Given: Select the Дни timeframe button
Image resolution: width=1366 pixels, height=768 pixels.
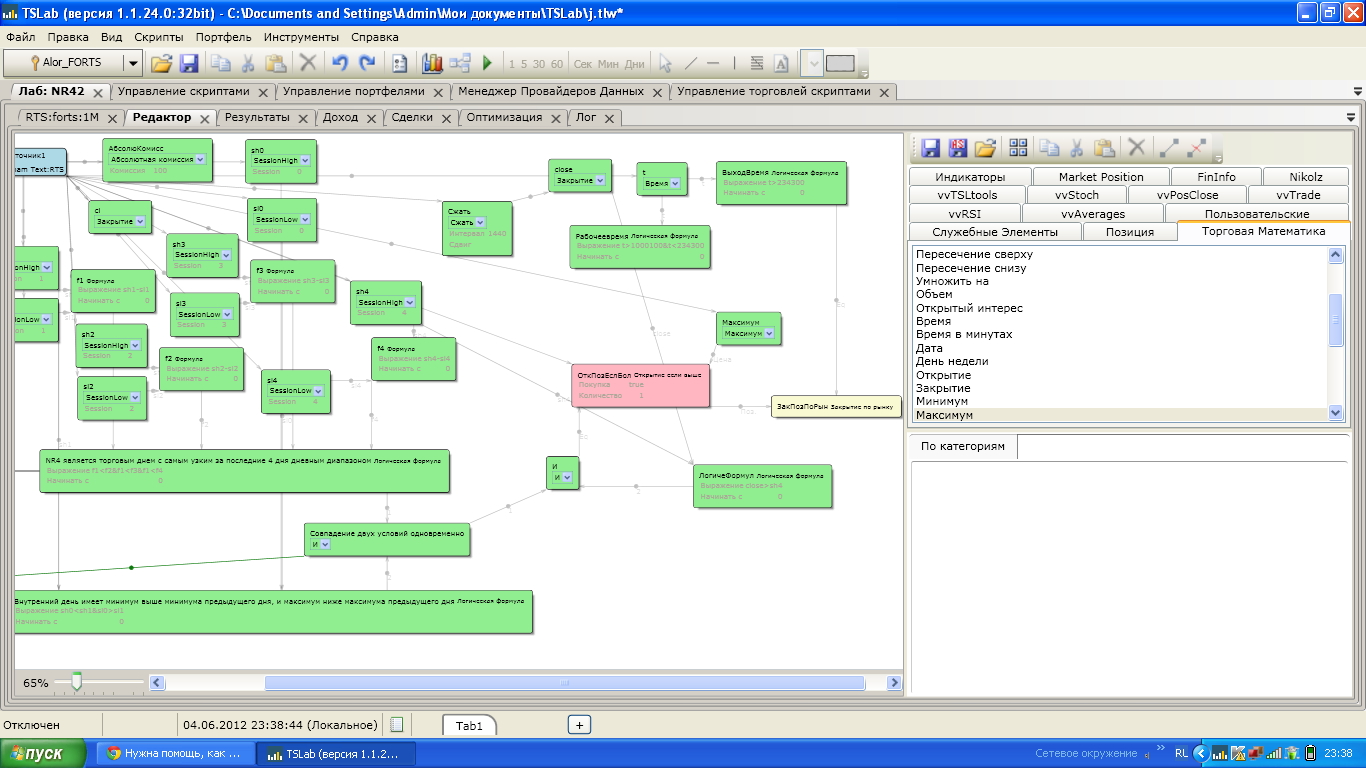Looking at the screenshot, I should pyautogui.click(x=635, y=64).
